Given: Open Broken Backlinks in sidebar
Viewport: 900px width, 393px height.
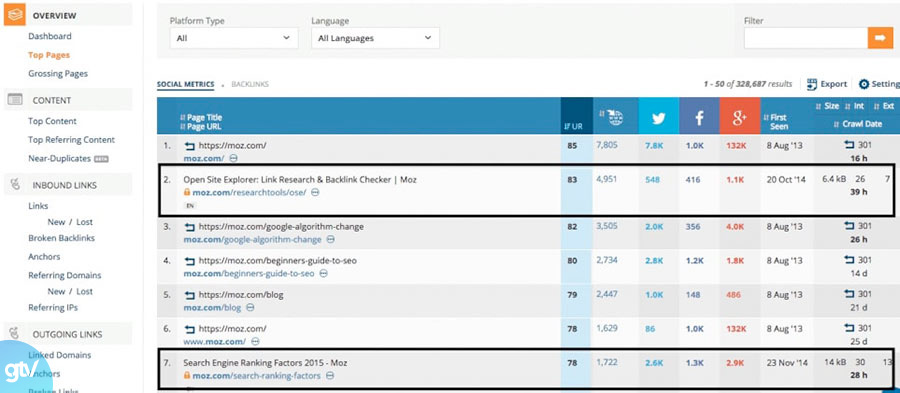Looking at the screenshot, I should (x=61, y=238).
